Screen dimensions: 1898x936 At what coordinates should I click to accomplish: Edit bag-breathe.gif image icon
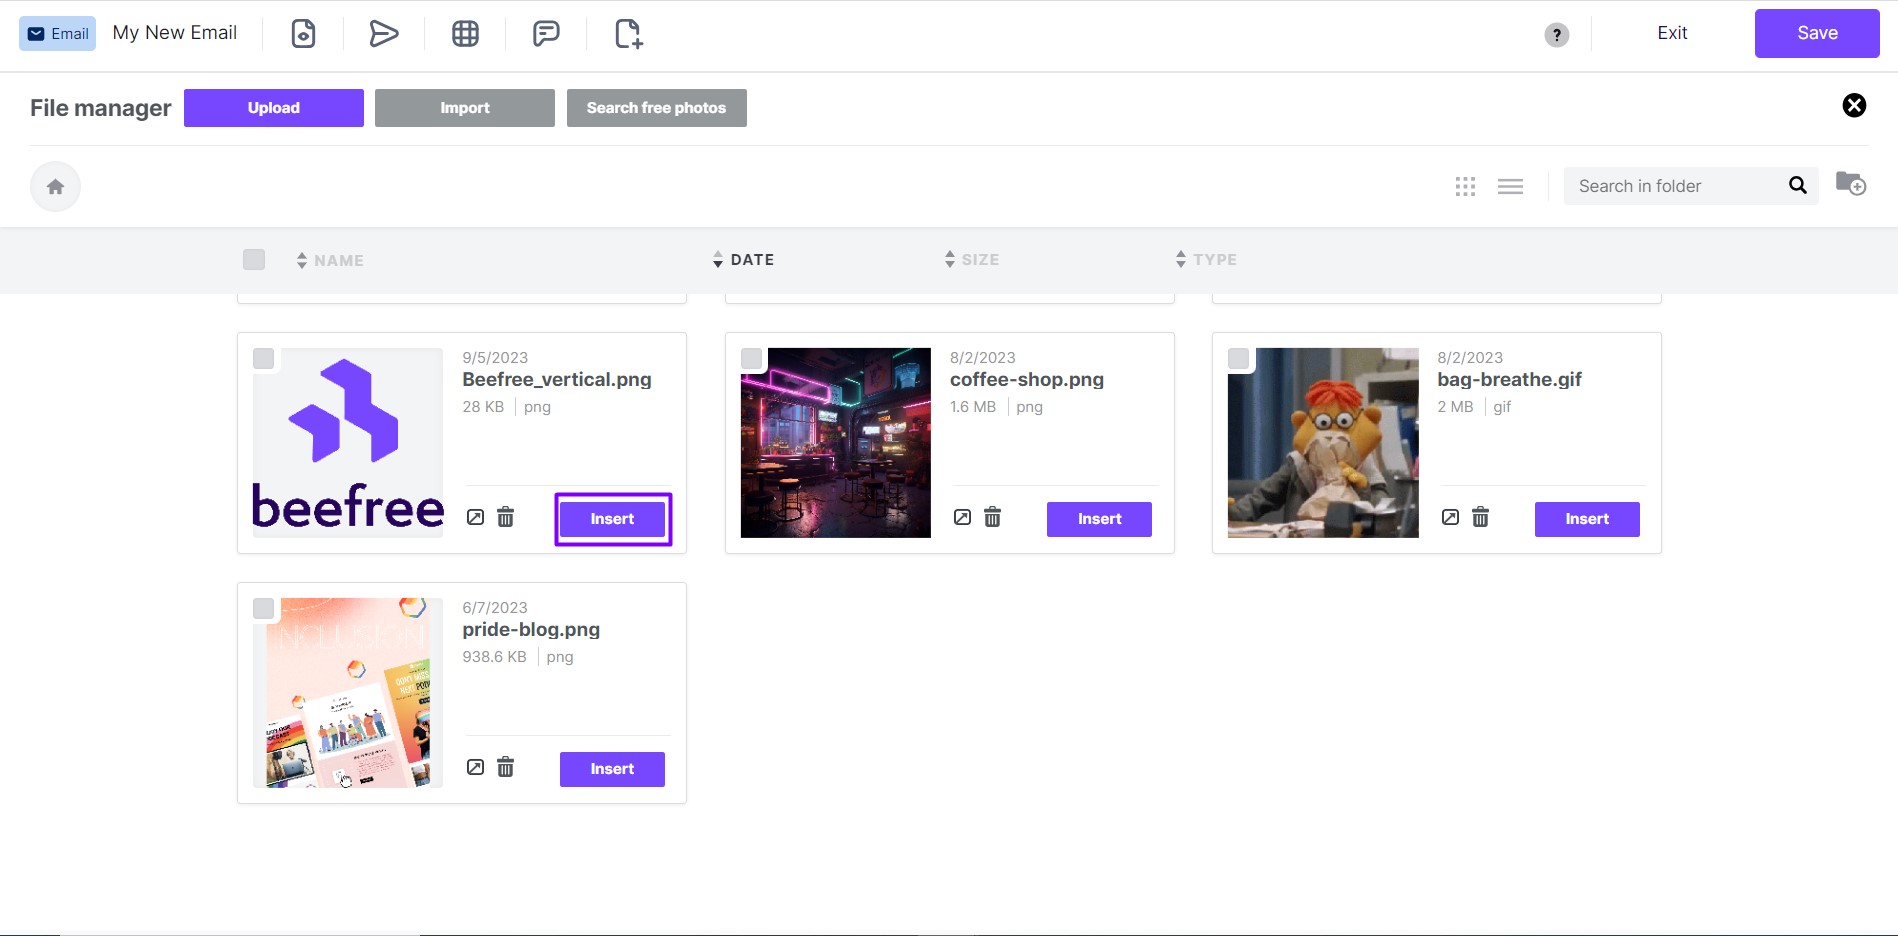click(x=1451, y=517)
